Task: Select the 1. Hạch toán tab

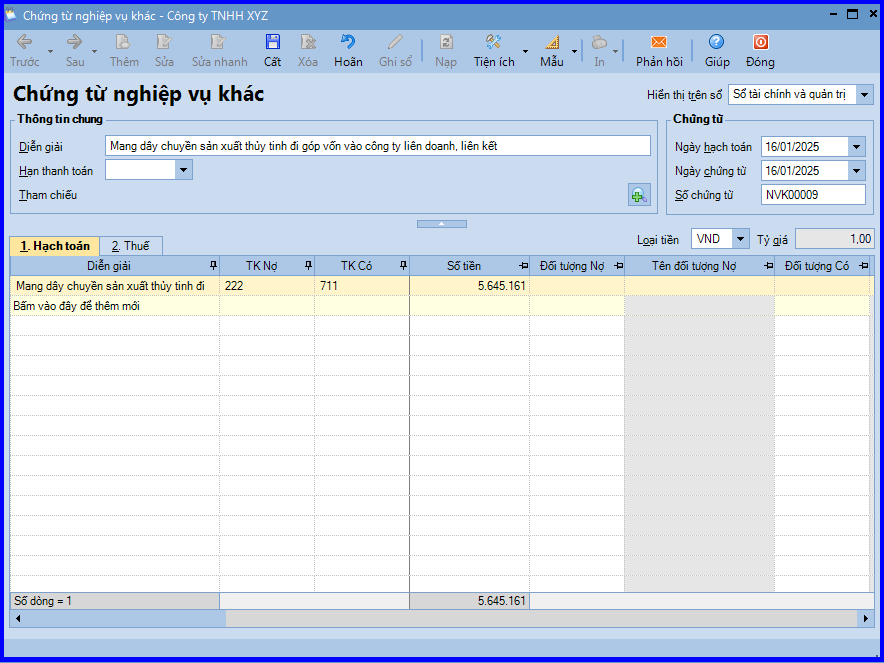Action: coord(55,246)
